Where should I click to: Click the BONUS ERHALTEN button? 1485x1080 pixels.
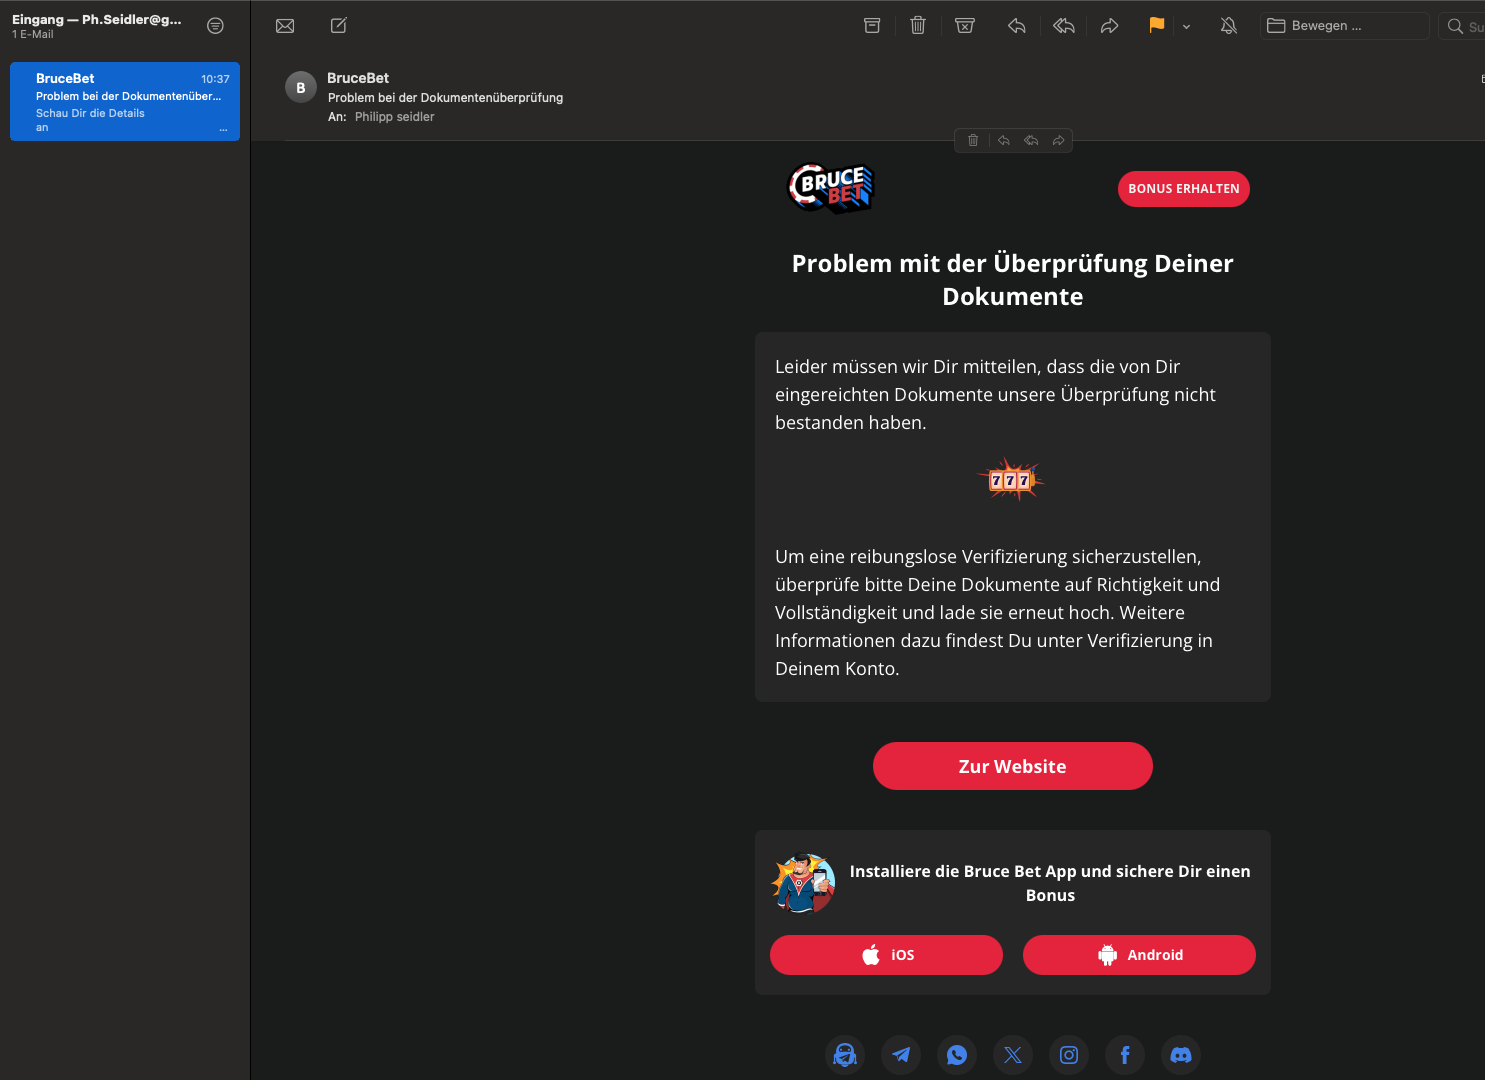pyautogui.click(x=1183, y=189)
